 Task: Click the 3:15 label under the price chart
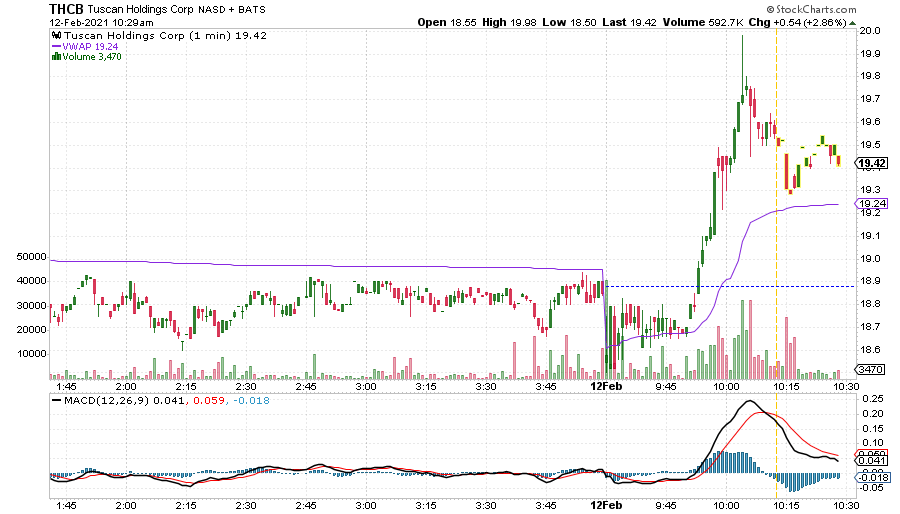425,387
